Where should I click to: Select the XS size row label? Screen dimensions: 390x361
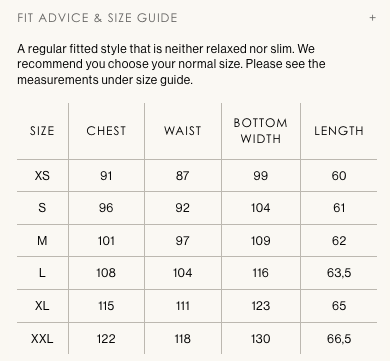[42, 175]
